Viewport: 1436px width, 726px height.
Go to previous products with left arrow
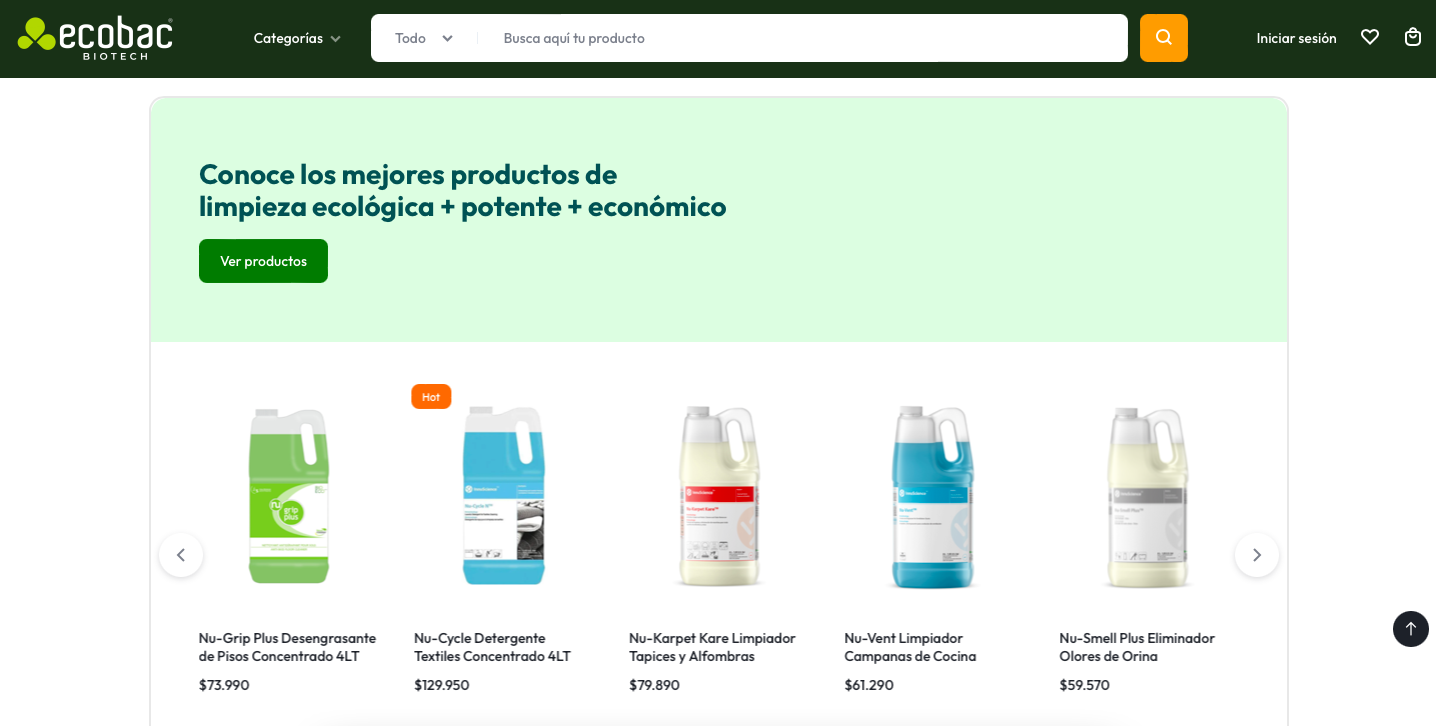point(181,555)
